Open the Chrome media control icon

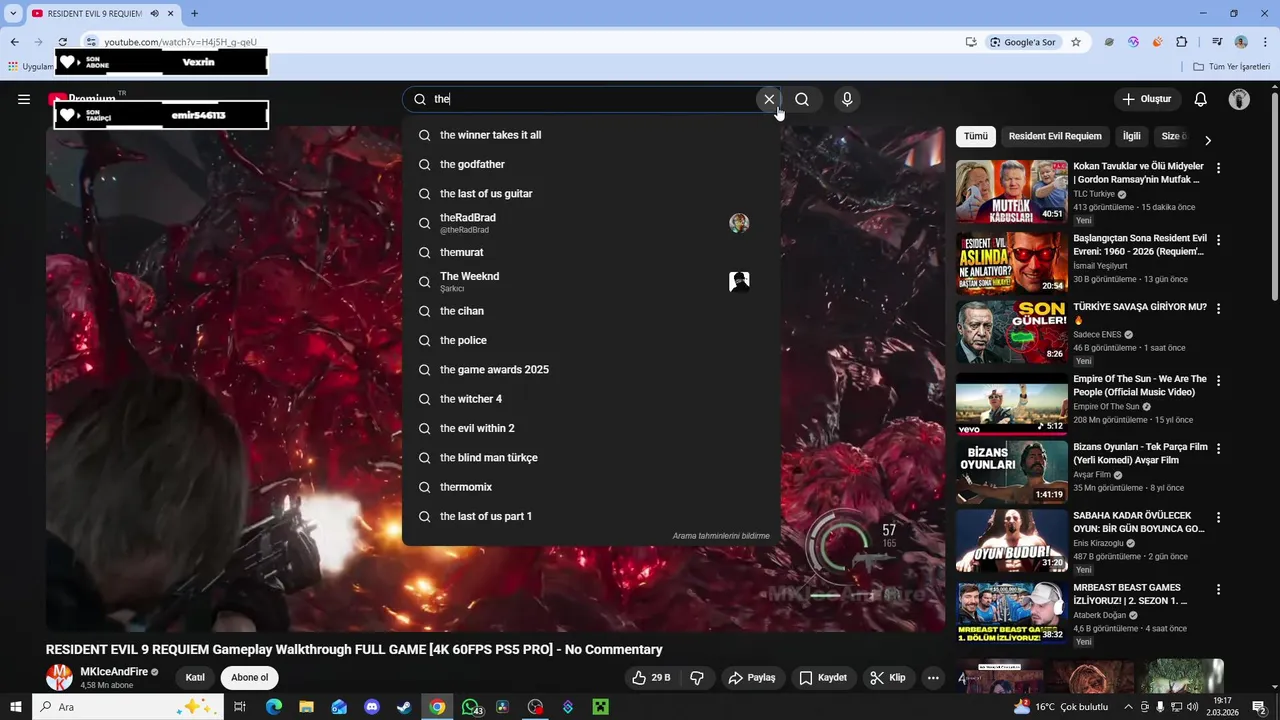(x=1217, y=42)
